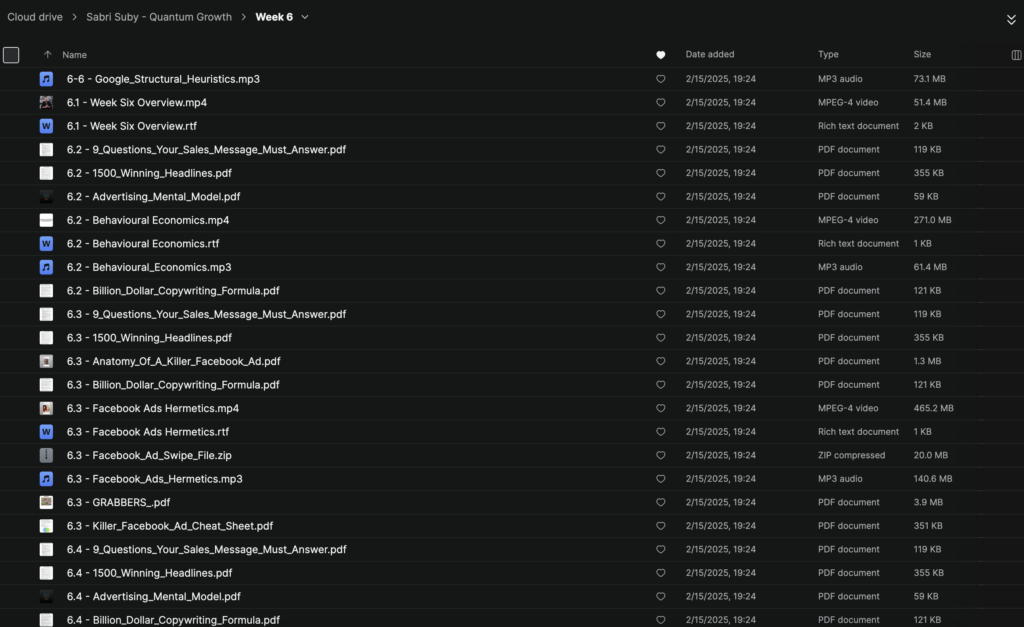Image resolution: width=1024 pixels, height=627 pixels.
Task: Open the dropdown chevron beside Week 6
Action: click(304, 17)
